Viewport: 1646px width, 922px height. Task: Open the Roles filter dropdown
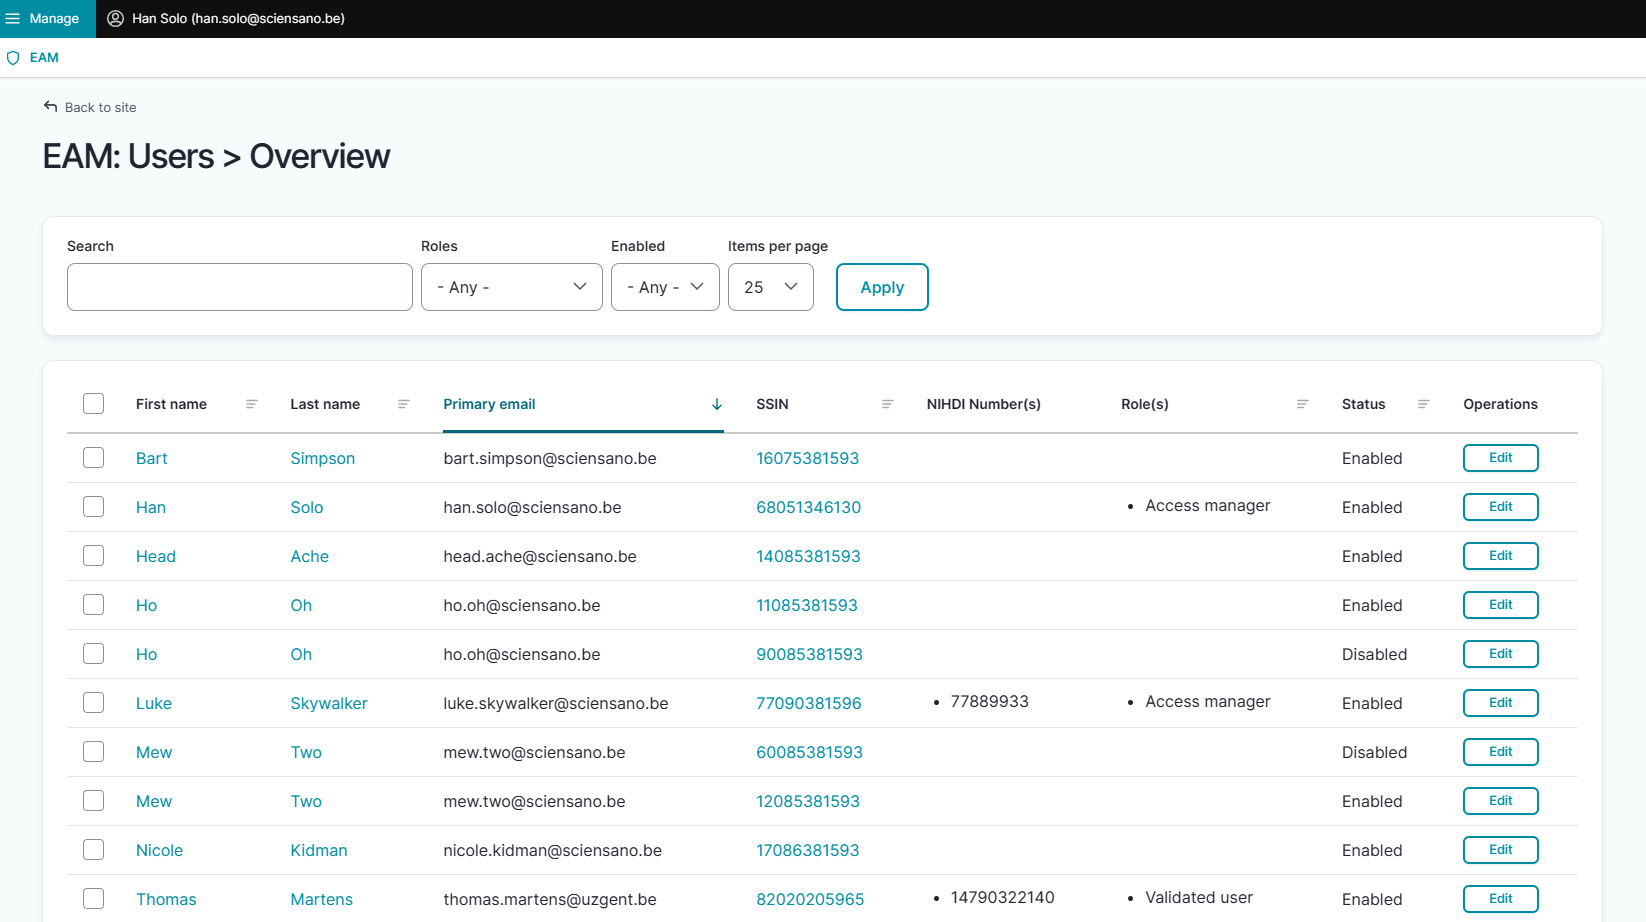click(x=511, y=287)
